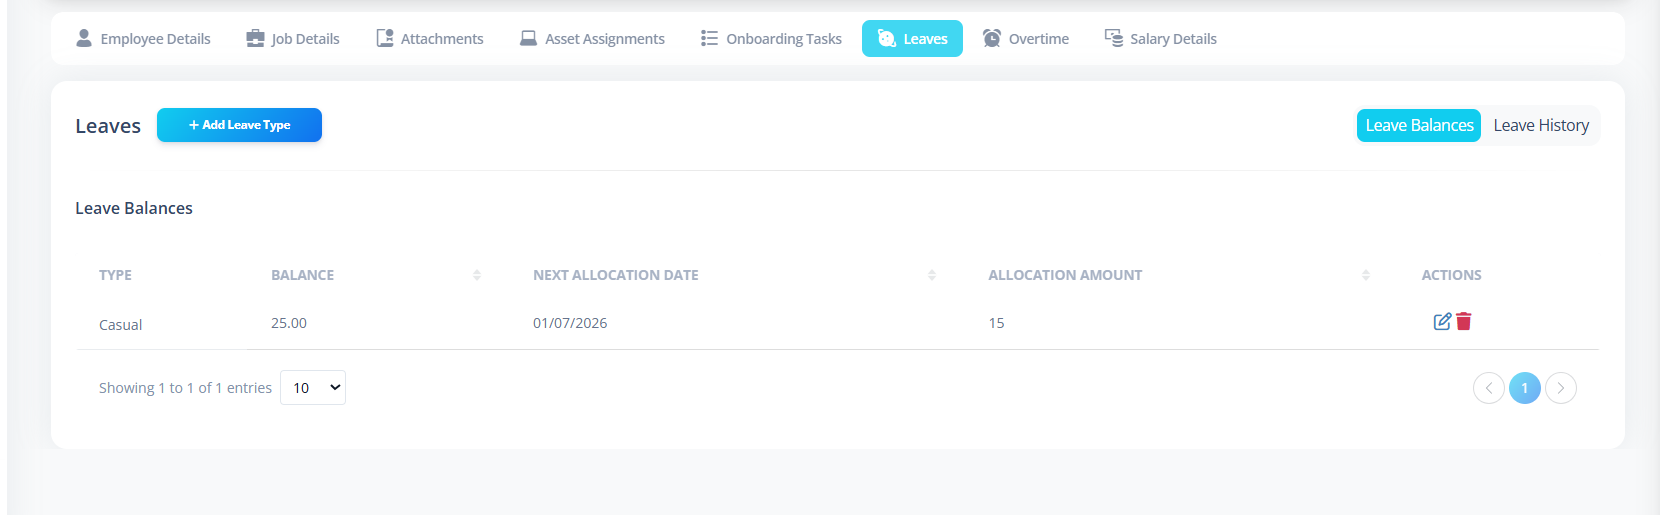Viewport: 1660px width, 515px height.
Task: Switch to the Job Details tab
Action: [x=293, y=39]
